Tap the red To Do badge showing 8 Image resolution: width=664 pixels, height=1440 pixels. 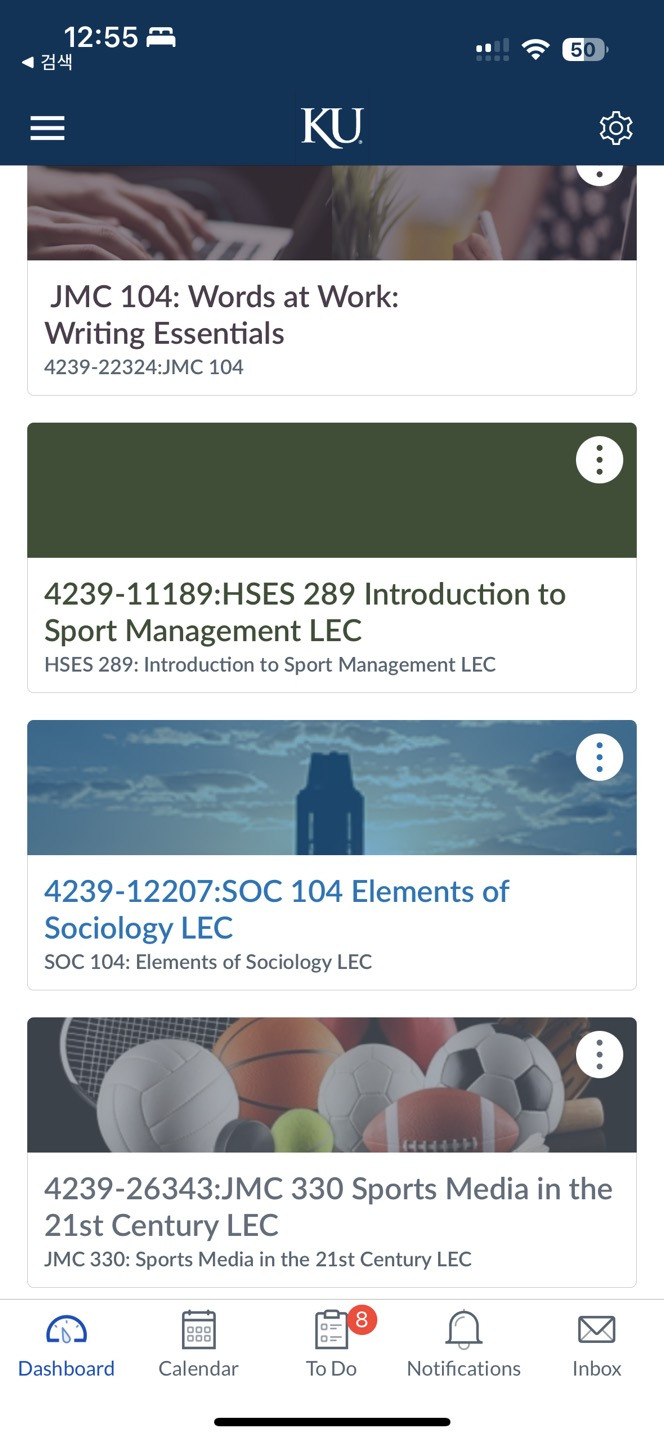(x=362, y=1320)
